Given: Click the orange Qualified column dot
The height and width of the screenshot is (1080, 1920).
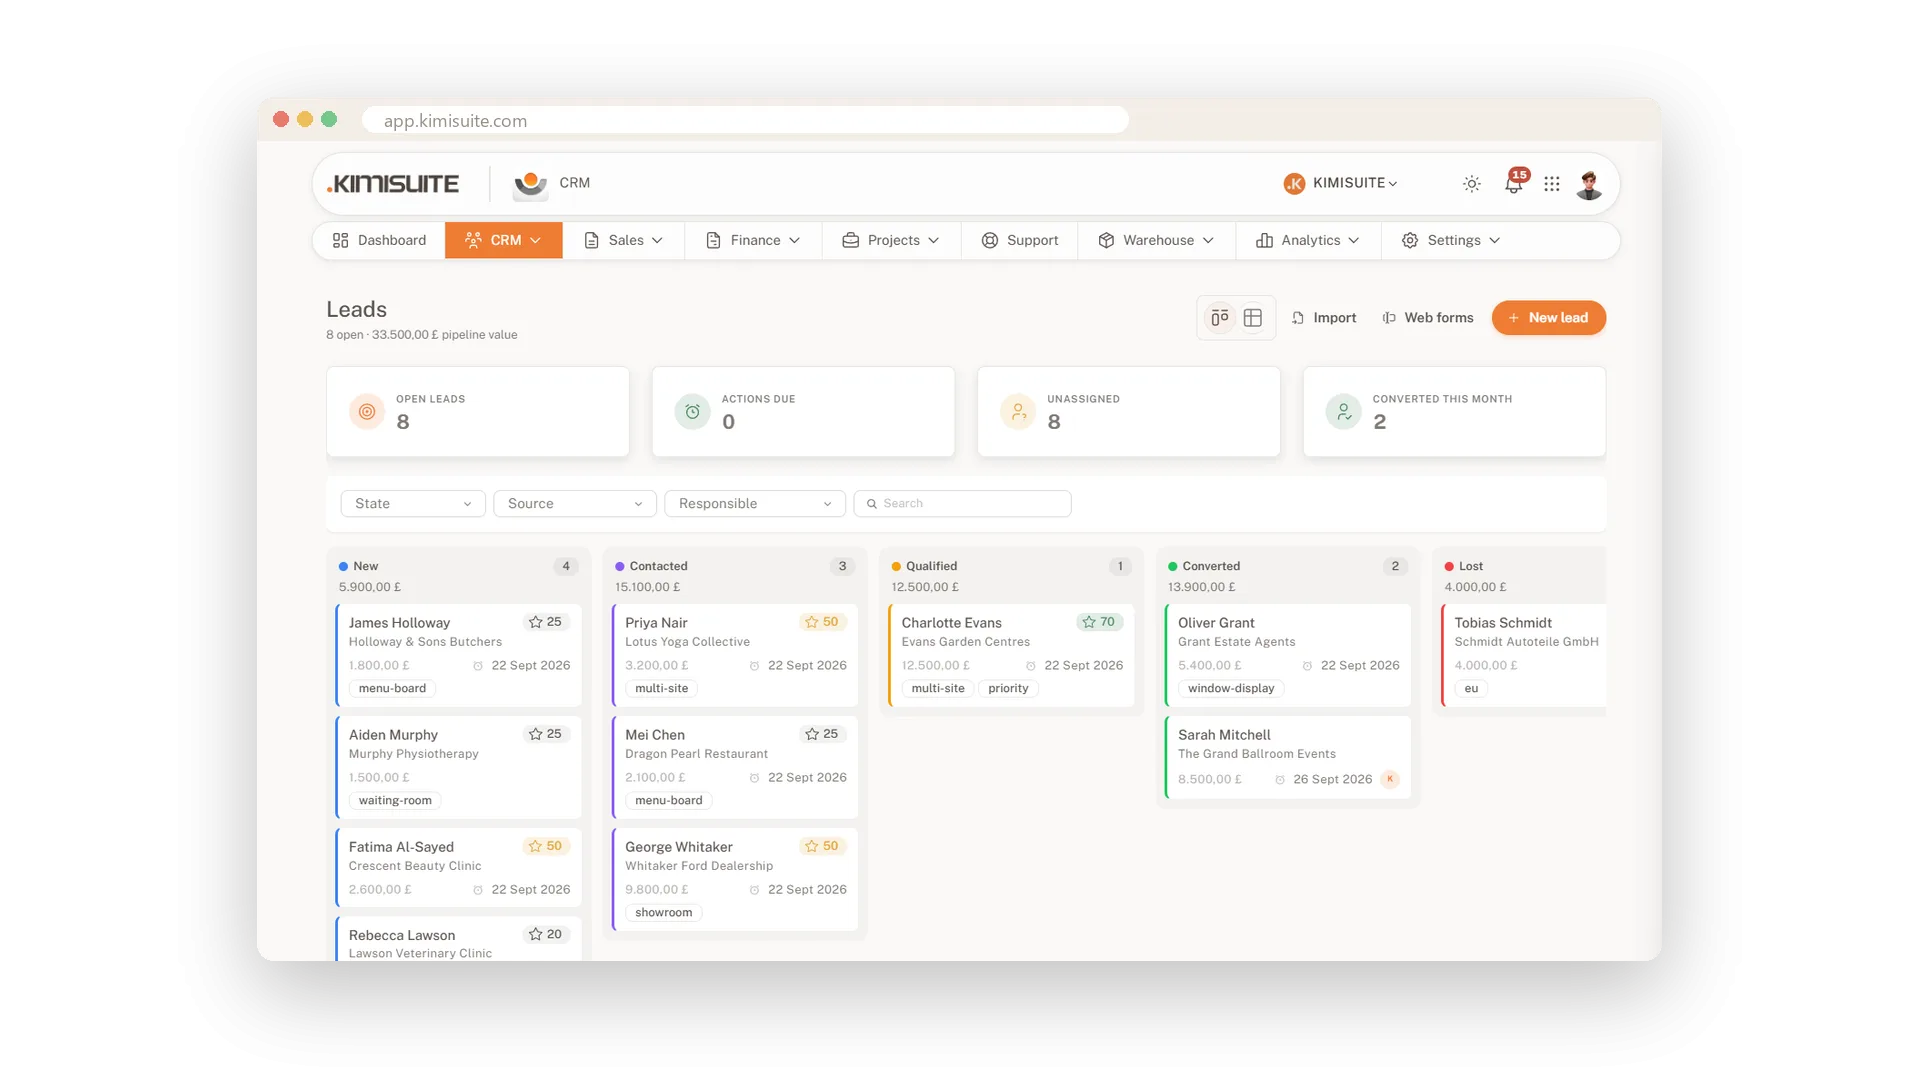Looking at the screenshot, I should 896,567.
